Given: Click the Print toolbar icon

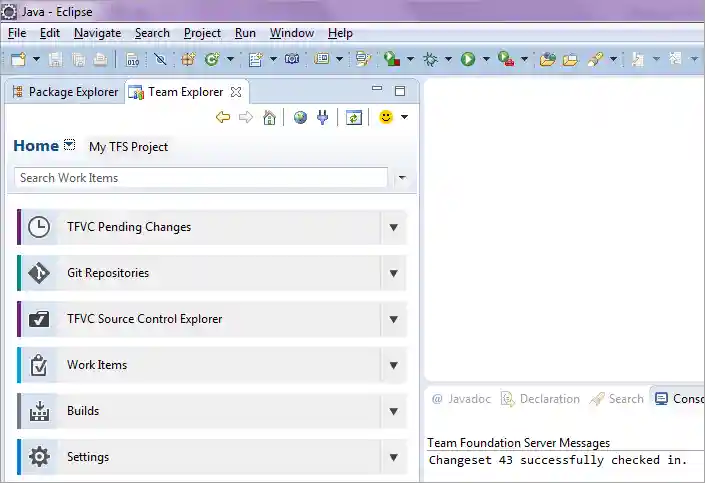Looking at the screenshot, I should (100, 59).
